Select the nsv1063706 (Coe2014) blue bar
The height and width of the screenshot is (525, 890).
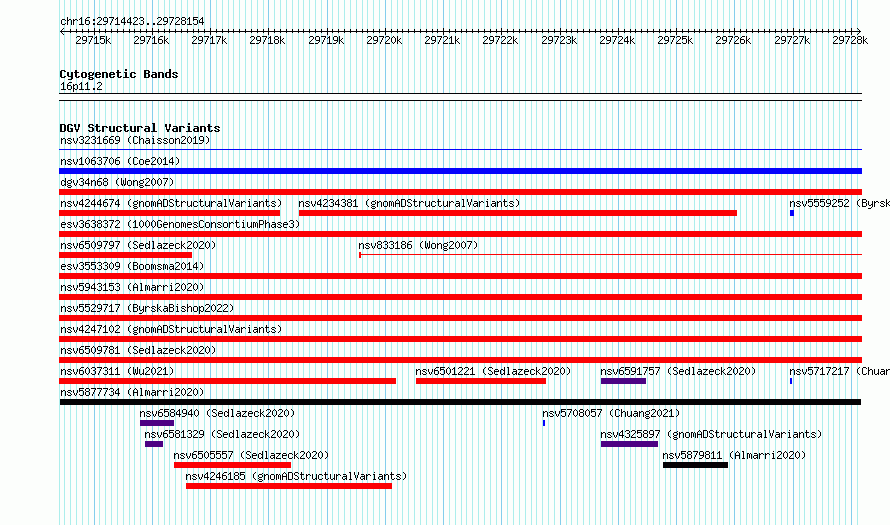click(460, 171)
